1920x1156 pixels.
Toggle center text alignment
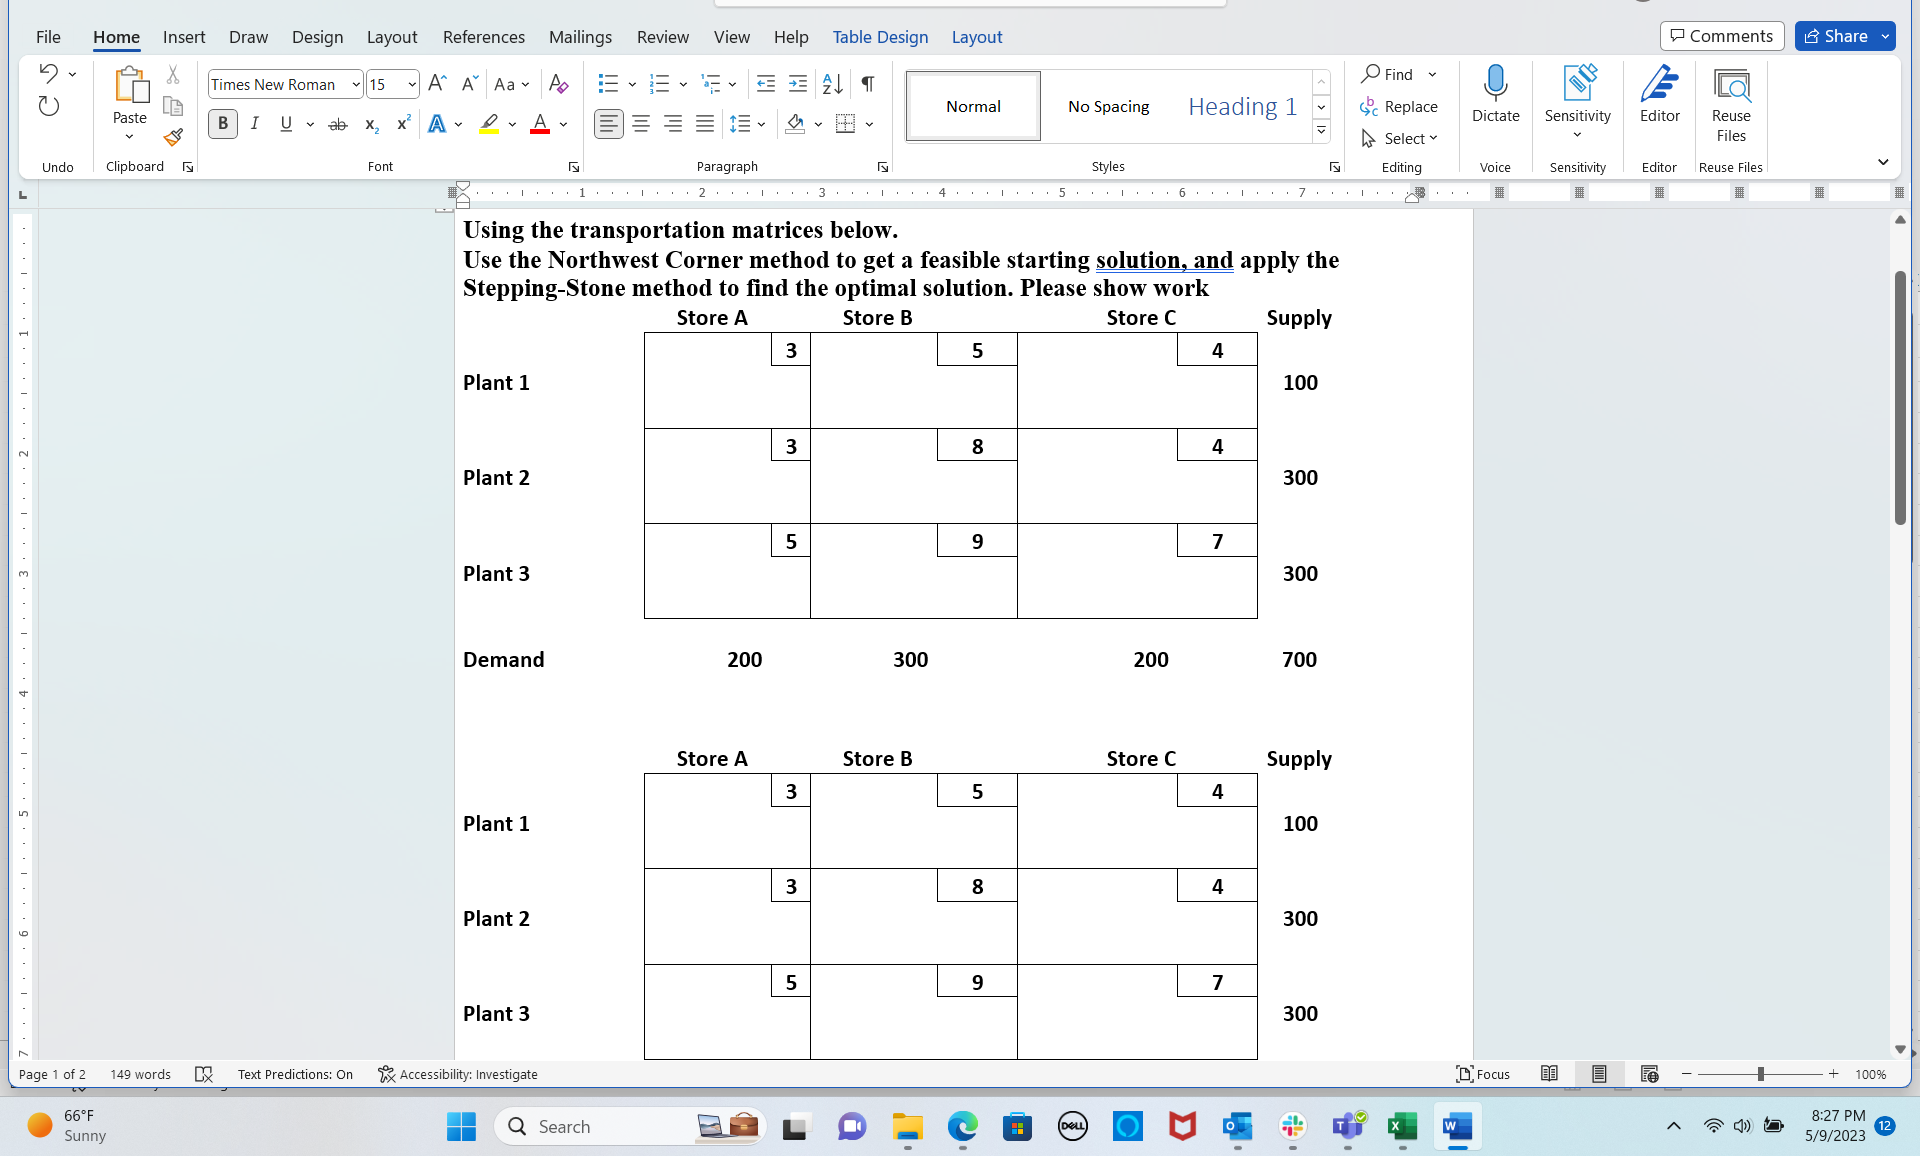tap(640, 123)
